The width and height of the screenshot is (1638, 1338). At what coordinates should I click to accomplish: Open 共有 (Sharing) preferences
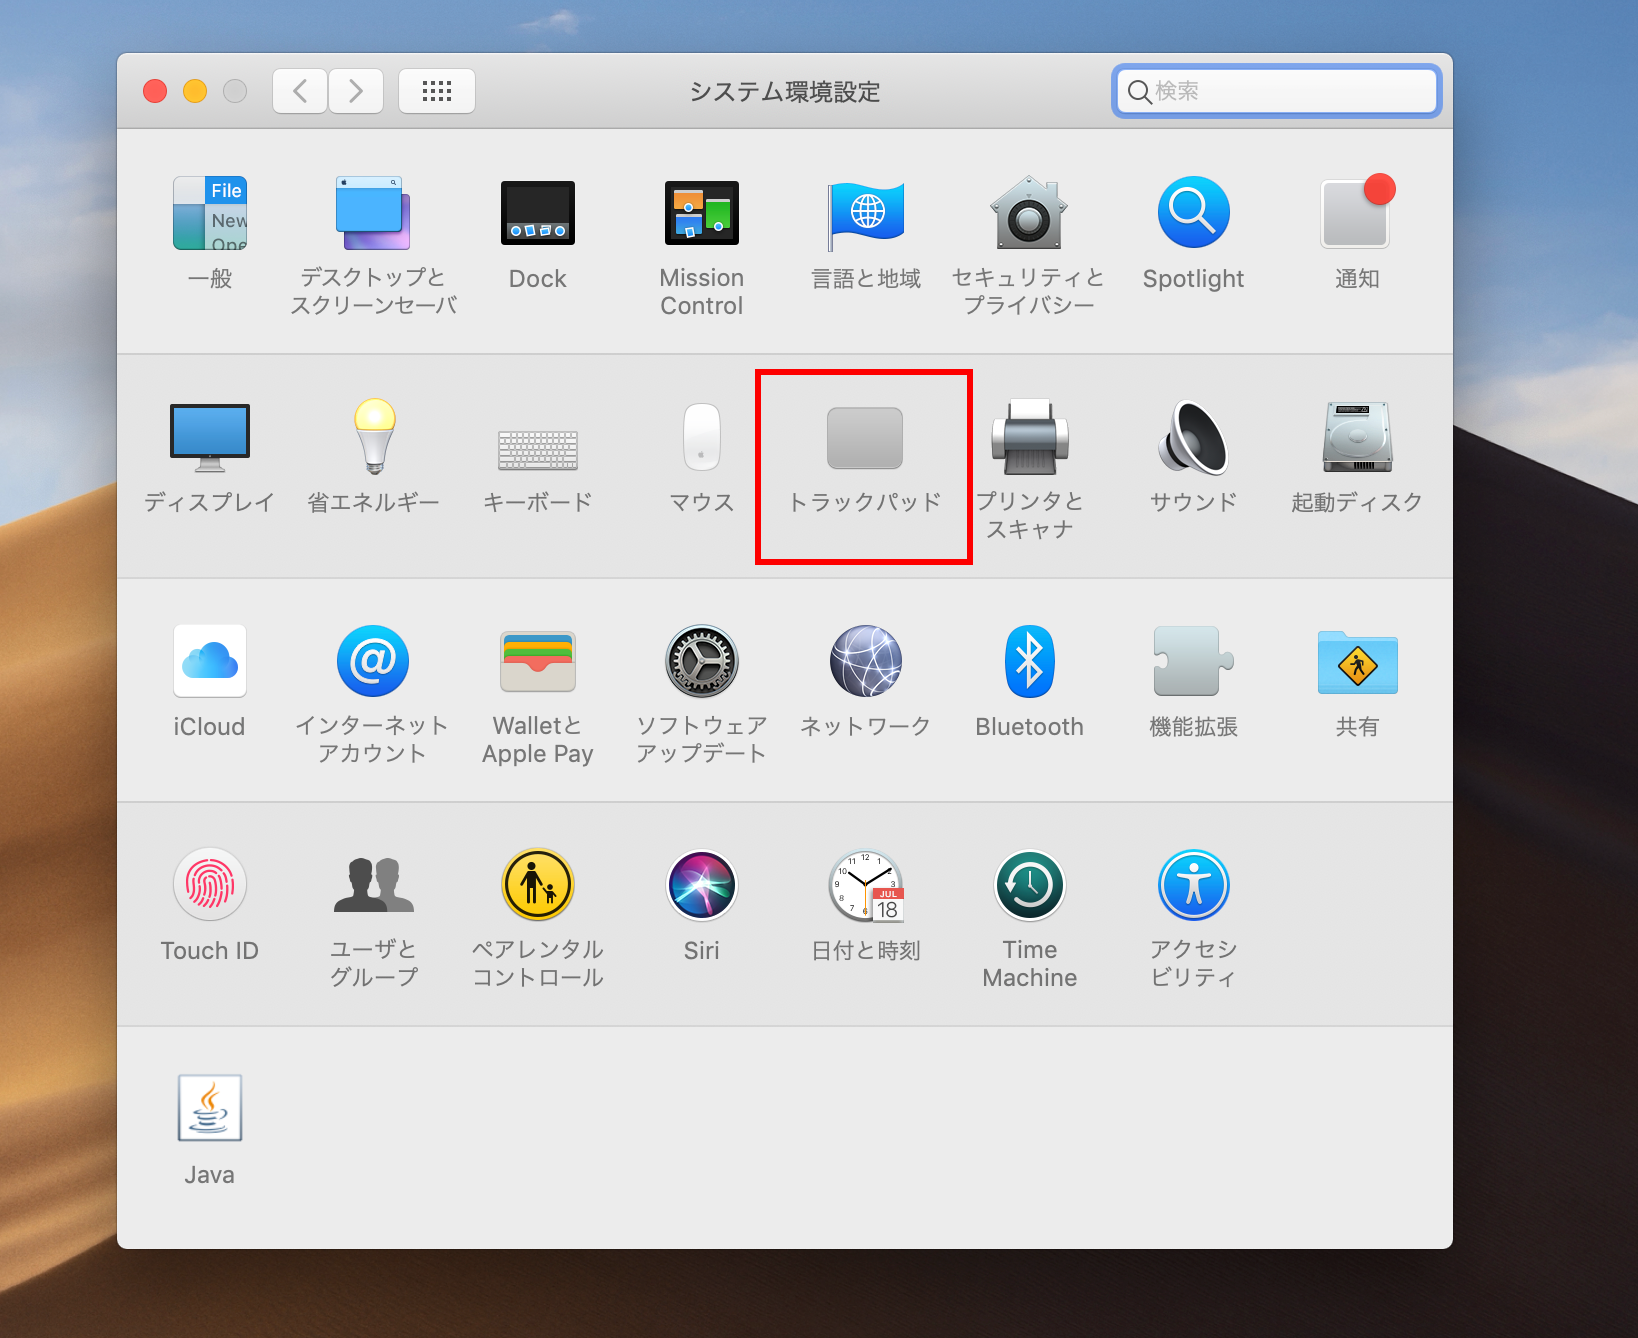click(1357, 662)
